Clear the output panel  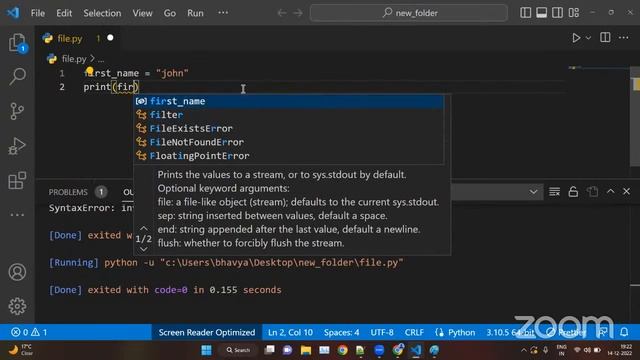(554, 192)
